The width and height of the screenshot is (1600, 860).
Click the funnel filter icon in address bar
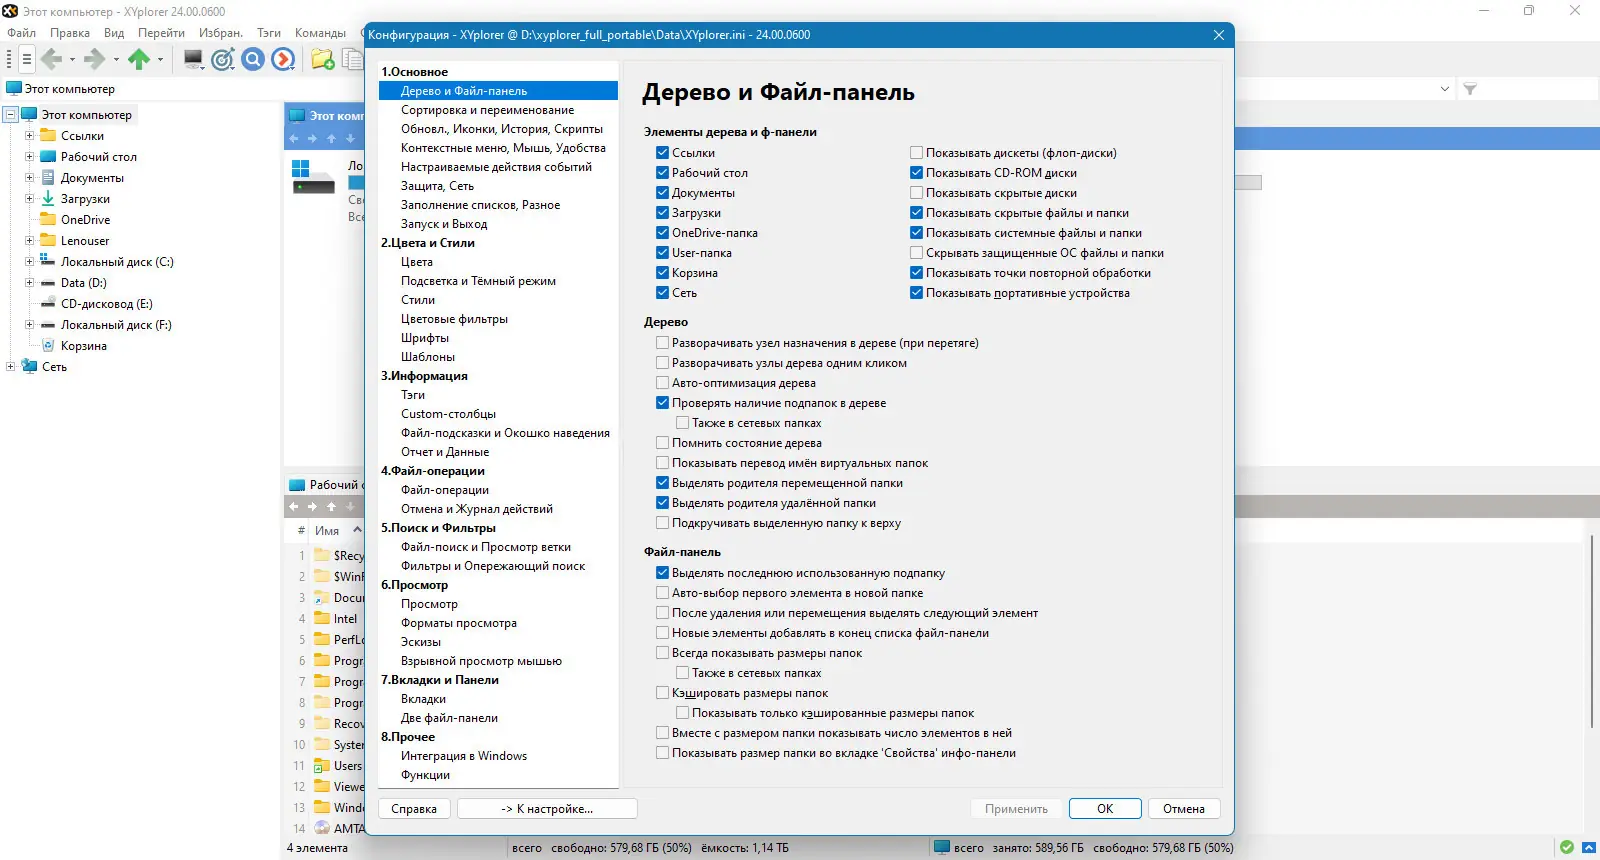point(1470,89)
